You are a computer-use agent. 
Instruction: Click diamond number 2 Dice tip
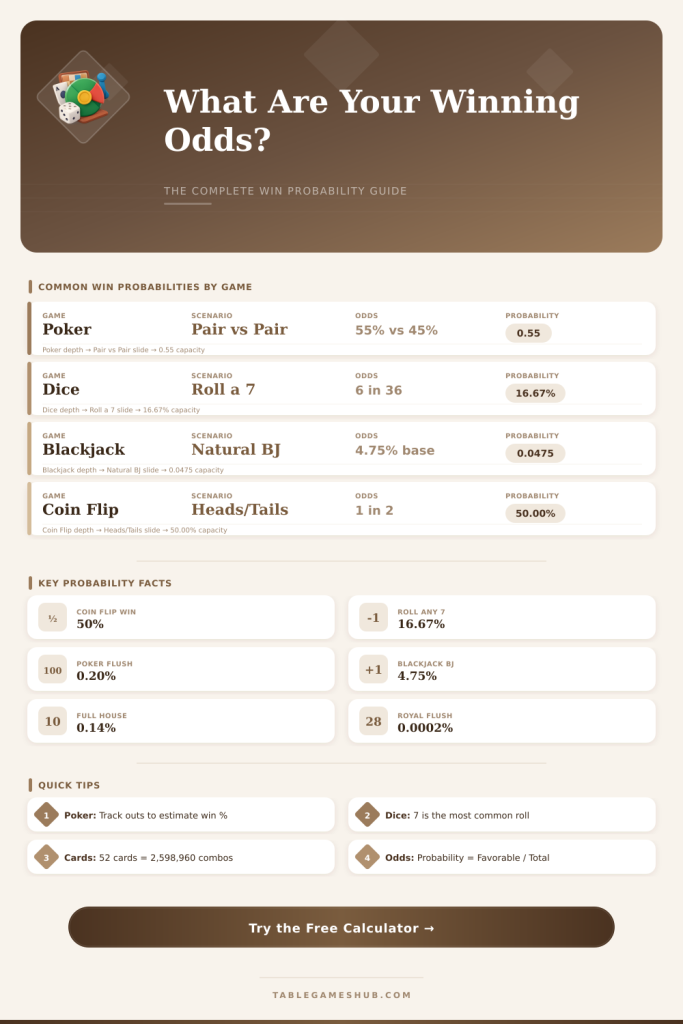368,815
